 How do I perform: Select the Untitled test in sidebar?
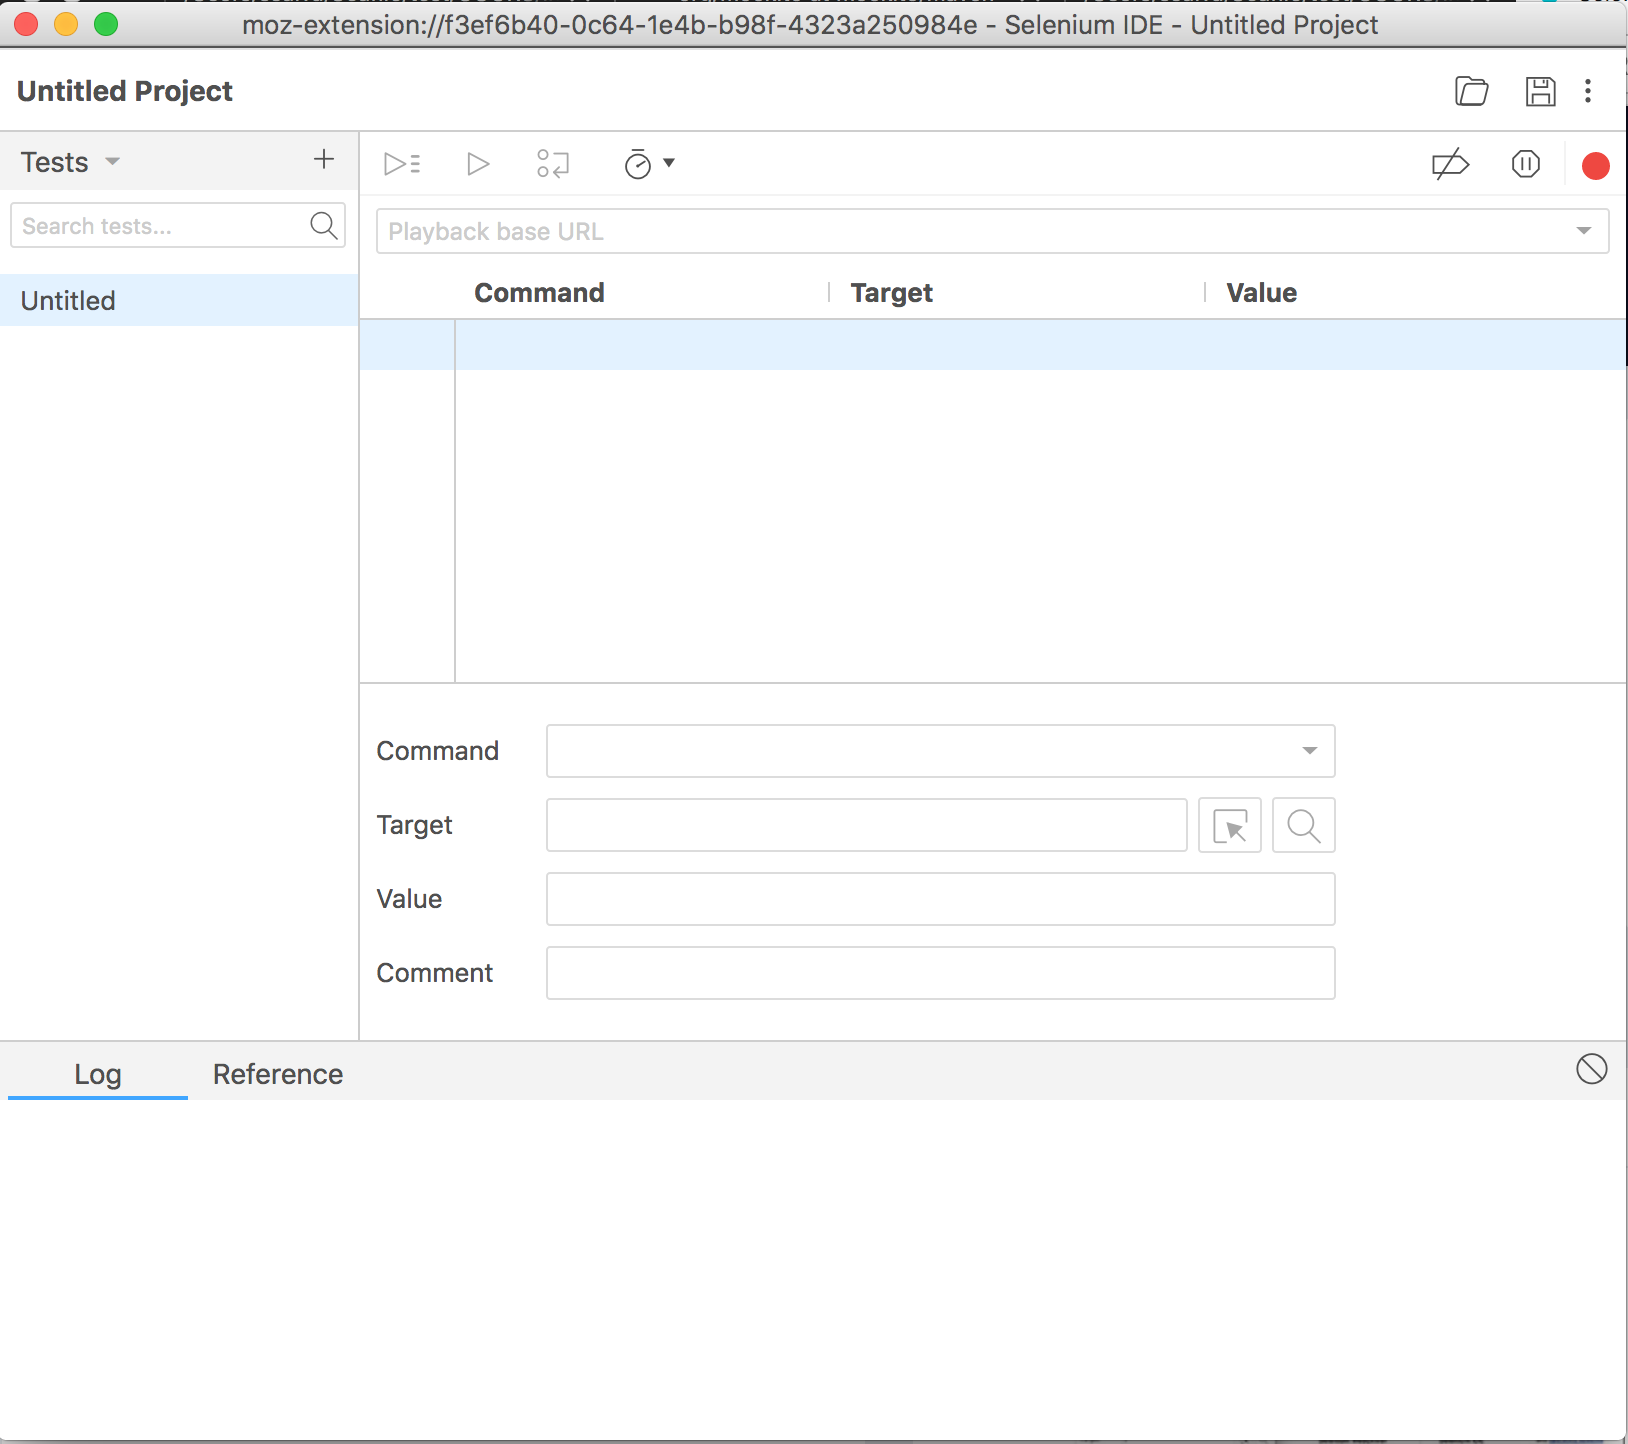[68, 301]
